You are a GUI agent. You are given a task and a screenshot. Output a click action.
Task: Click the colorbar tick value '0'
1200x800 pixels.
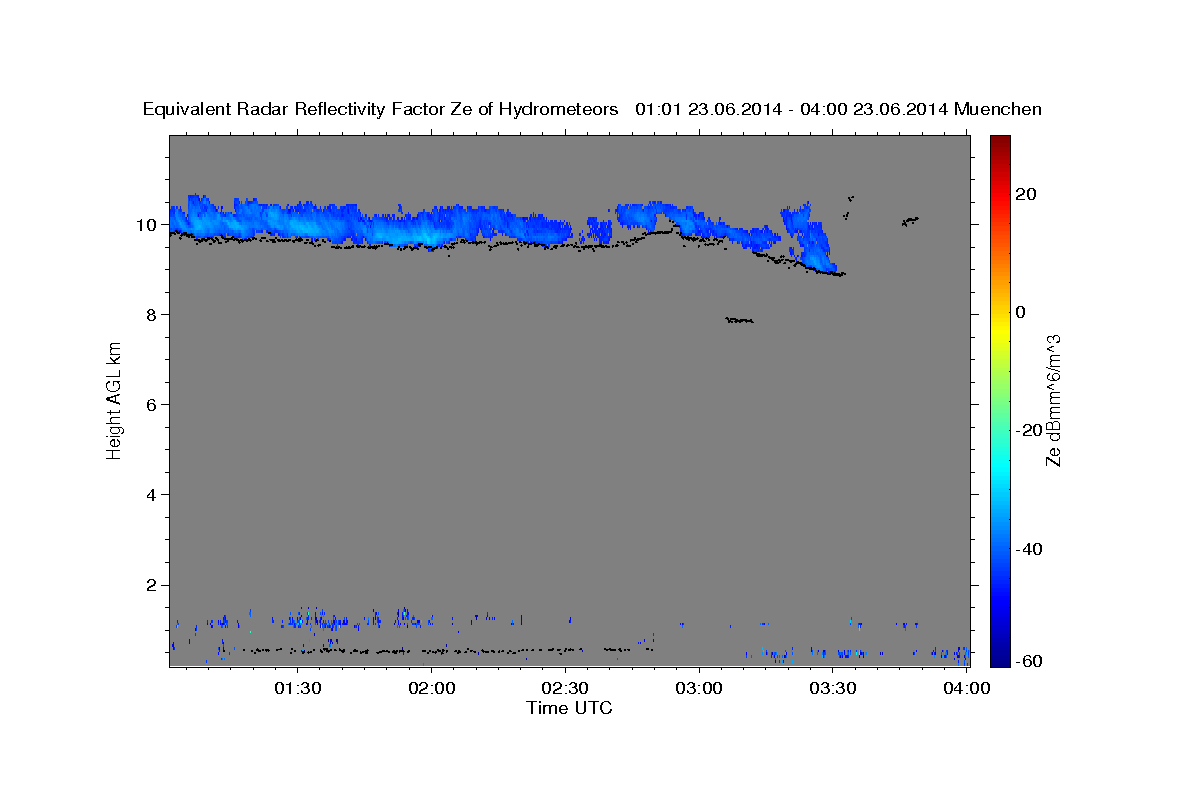pos(1021,312)
